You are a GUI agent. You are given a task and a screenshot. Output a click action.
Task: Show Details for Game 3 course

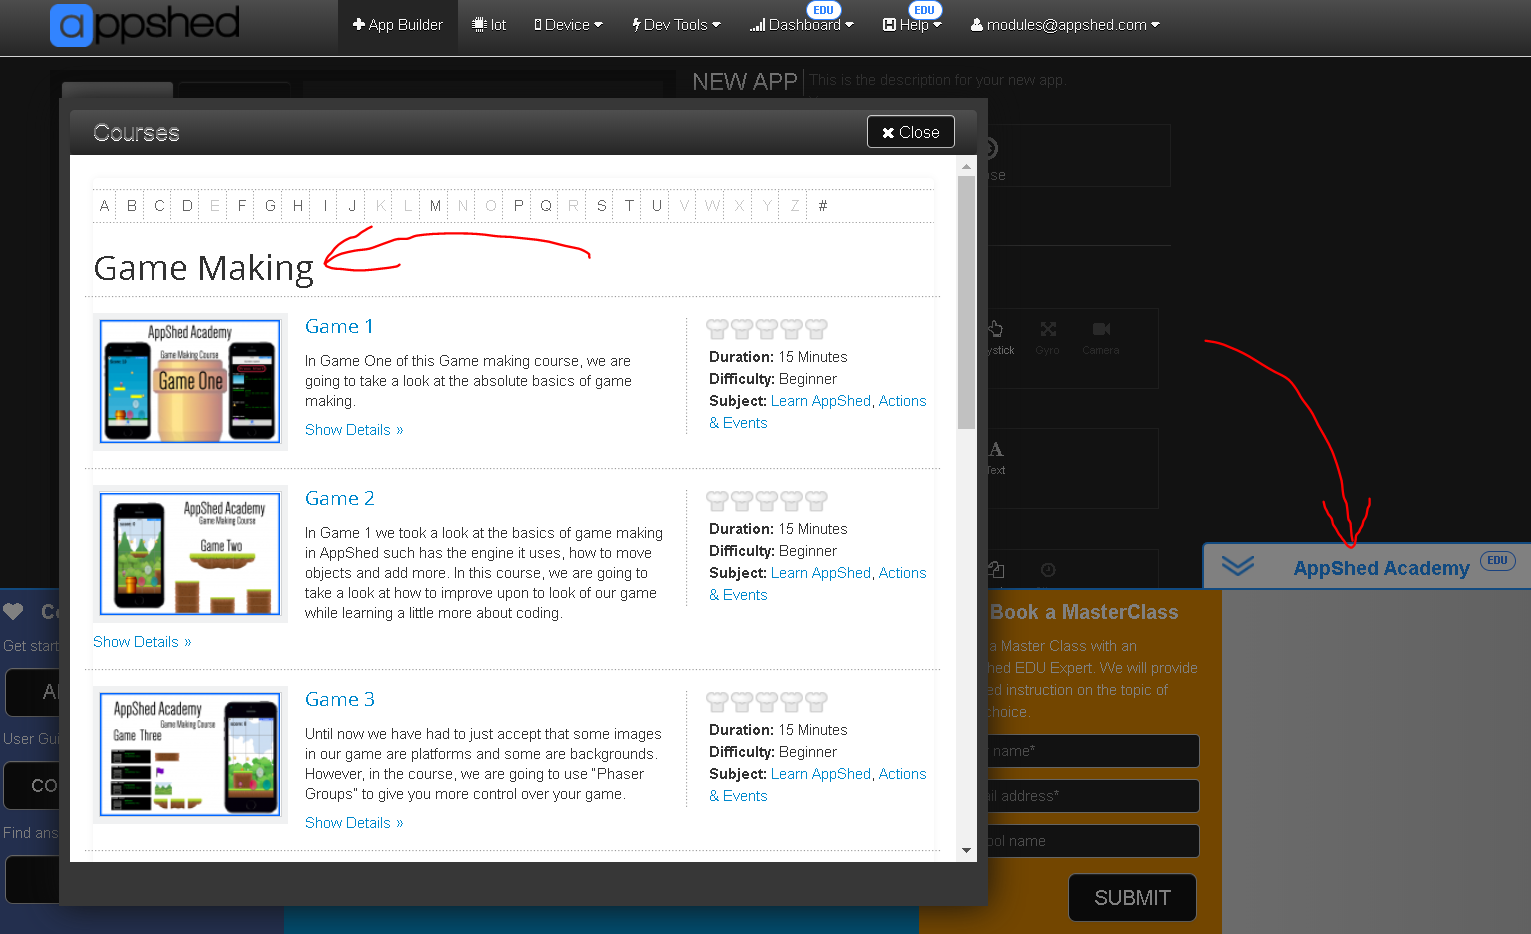pyautogui.click(x=354, y=823)
